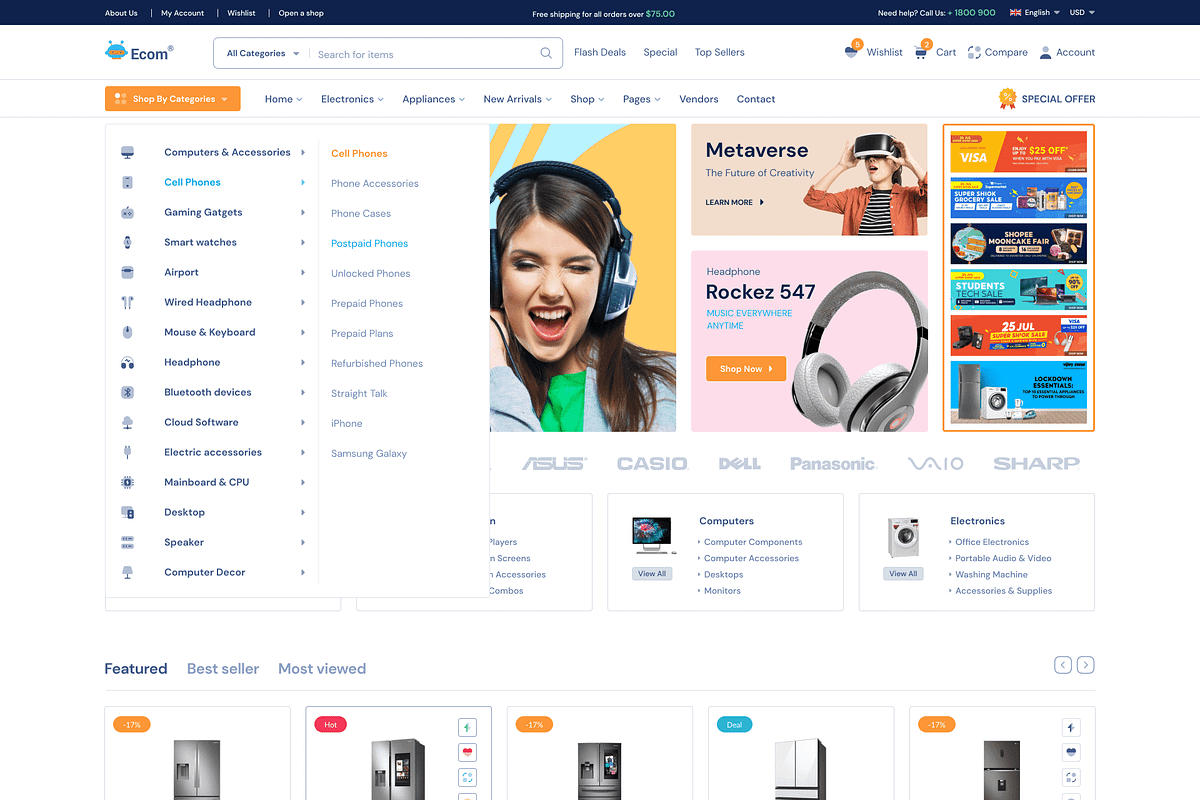1200x800 pixels.
Task: Go to next featured products arrow
Action: pyautogui.click(x=1085, y=665)
